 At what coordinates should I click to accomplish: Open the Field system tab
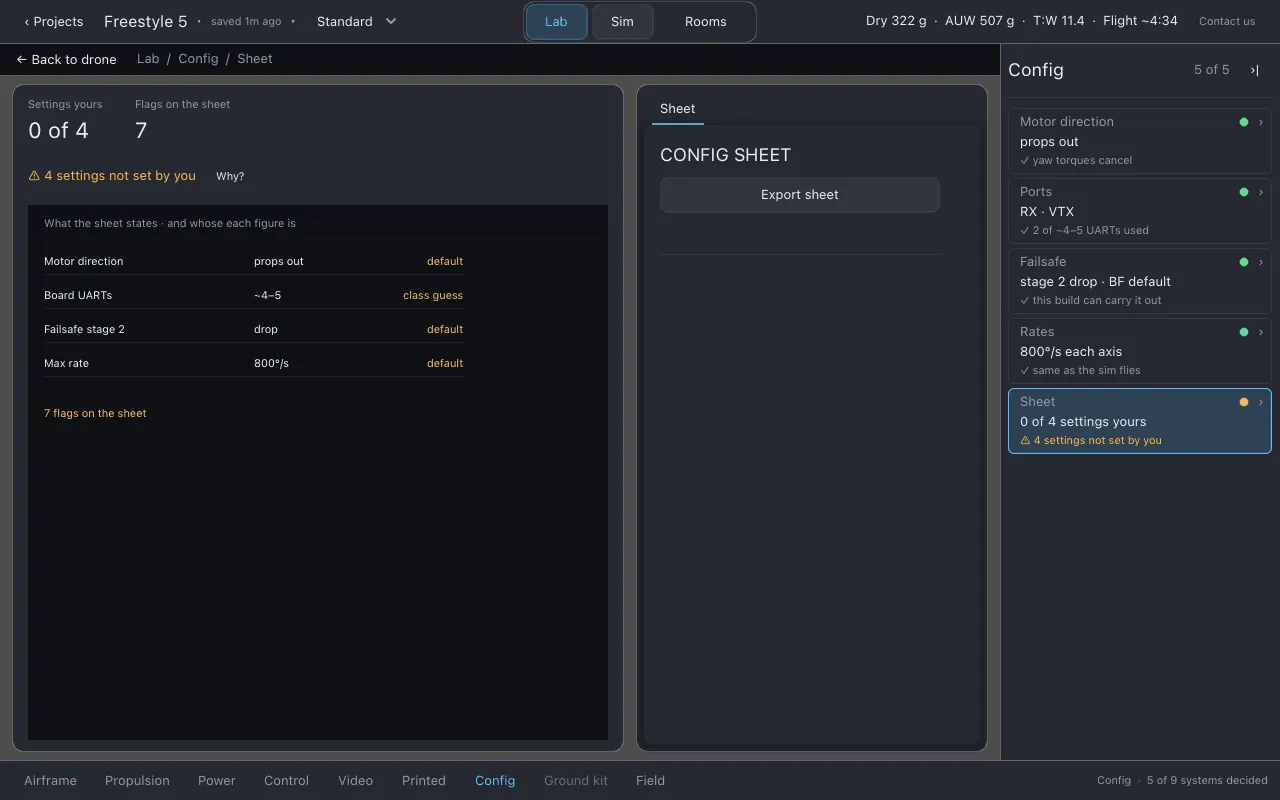coord(650,781)
